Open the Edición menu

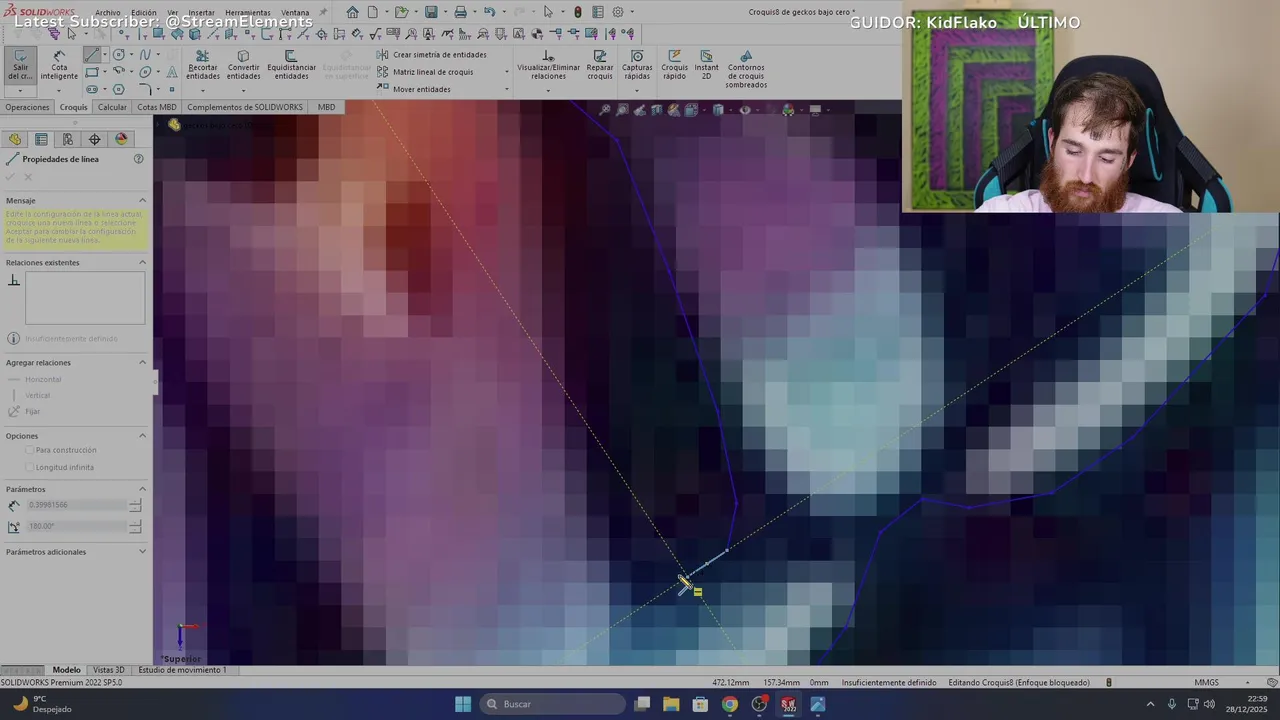144,13
